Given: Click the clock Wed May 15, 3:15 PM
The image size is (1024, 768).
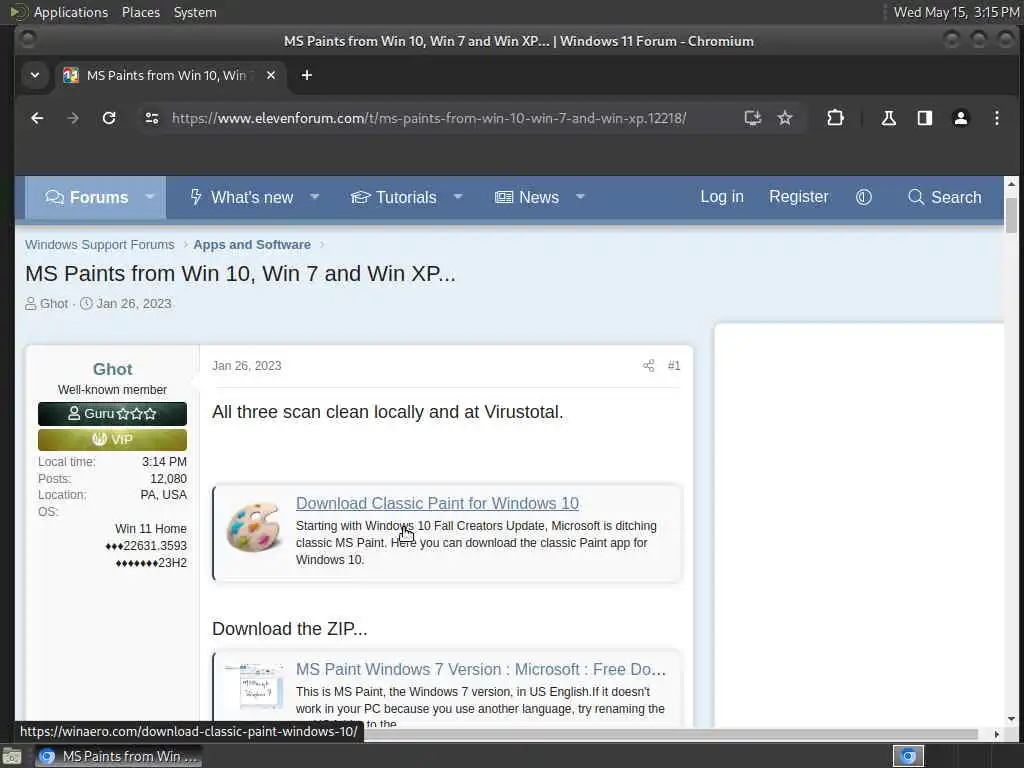Looking at the screenshot, I should coord(956,12).
